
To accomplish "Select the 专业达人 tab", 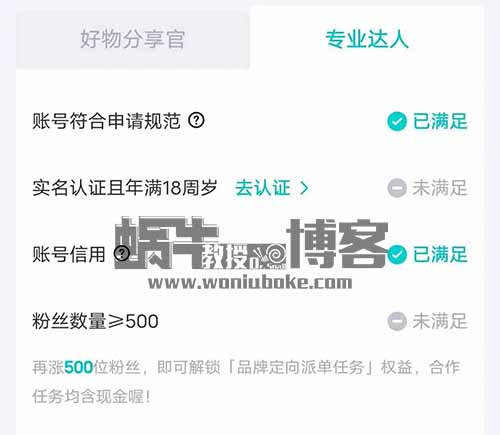I will 367,39.
